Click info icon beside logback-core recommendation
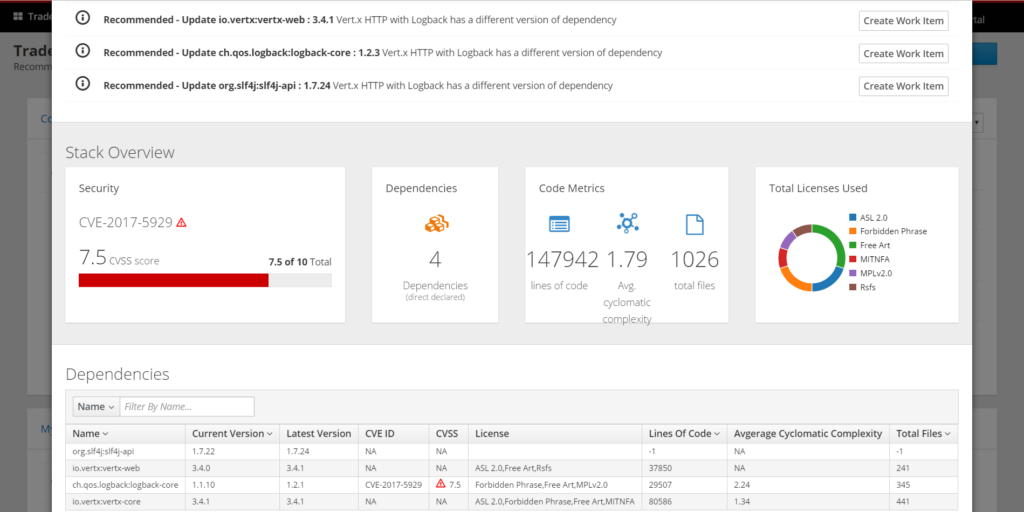Image resolution: width=1024 pixels, height=512 pixels. [82, 52]
